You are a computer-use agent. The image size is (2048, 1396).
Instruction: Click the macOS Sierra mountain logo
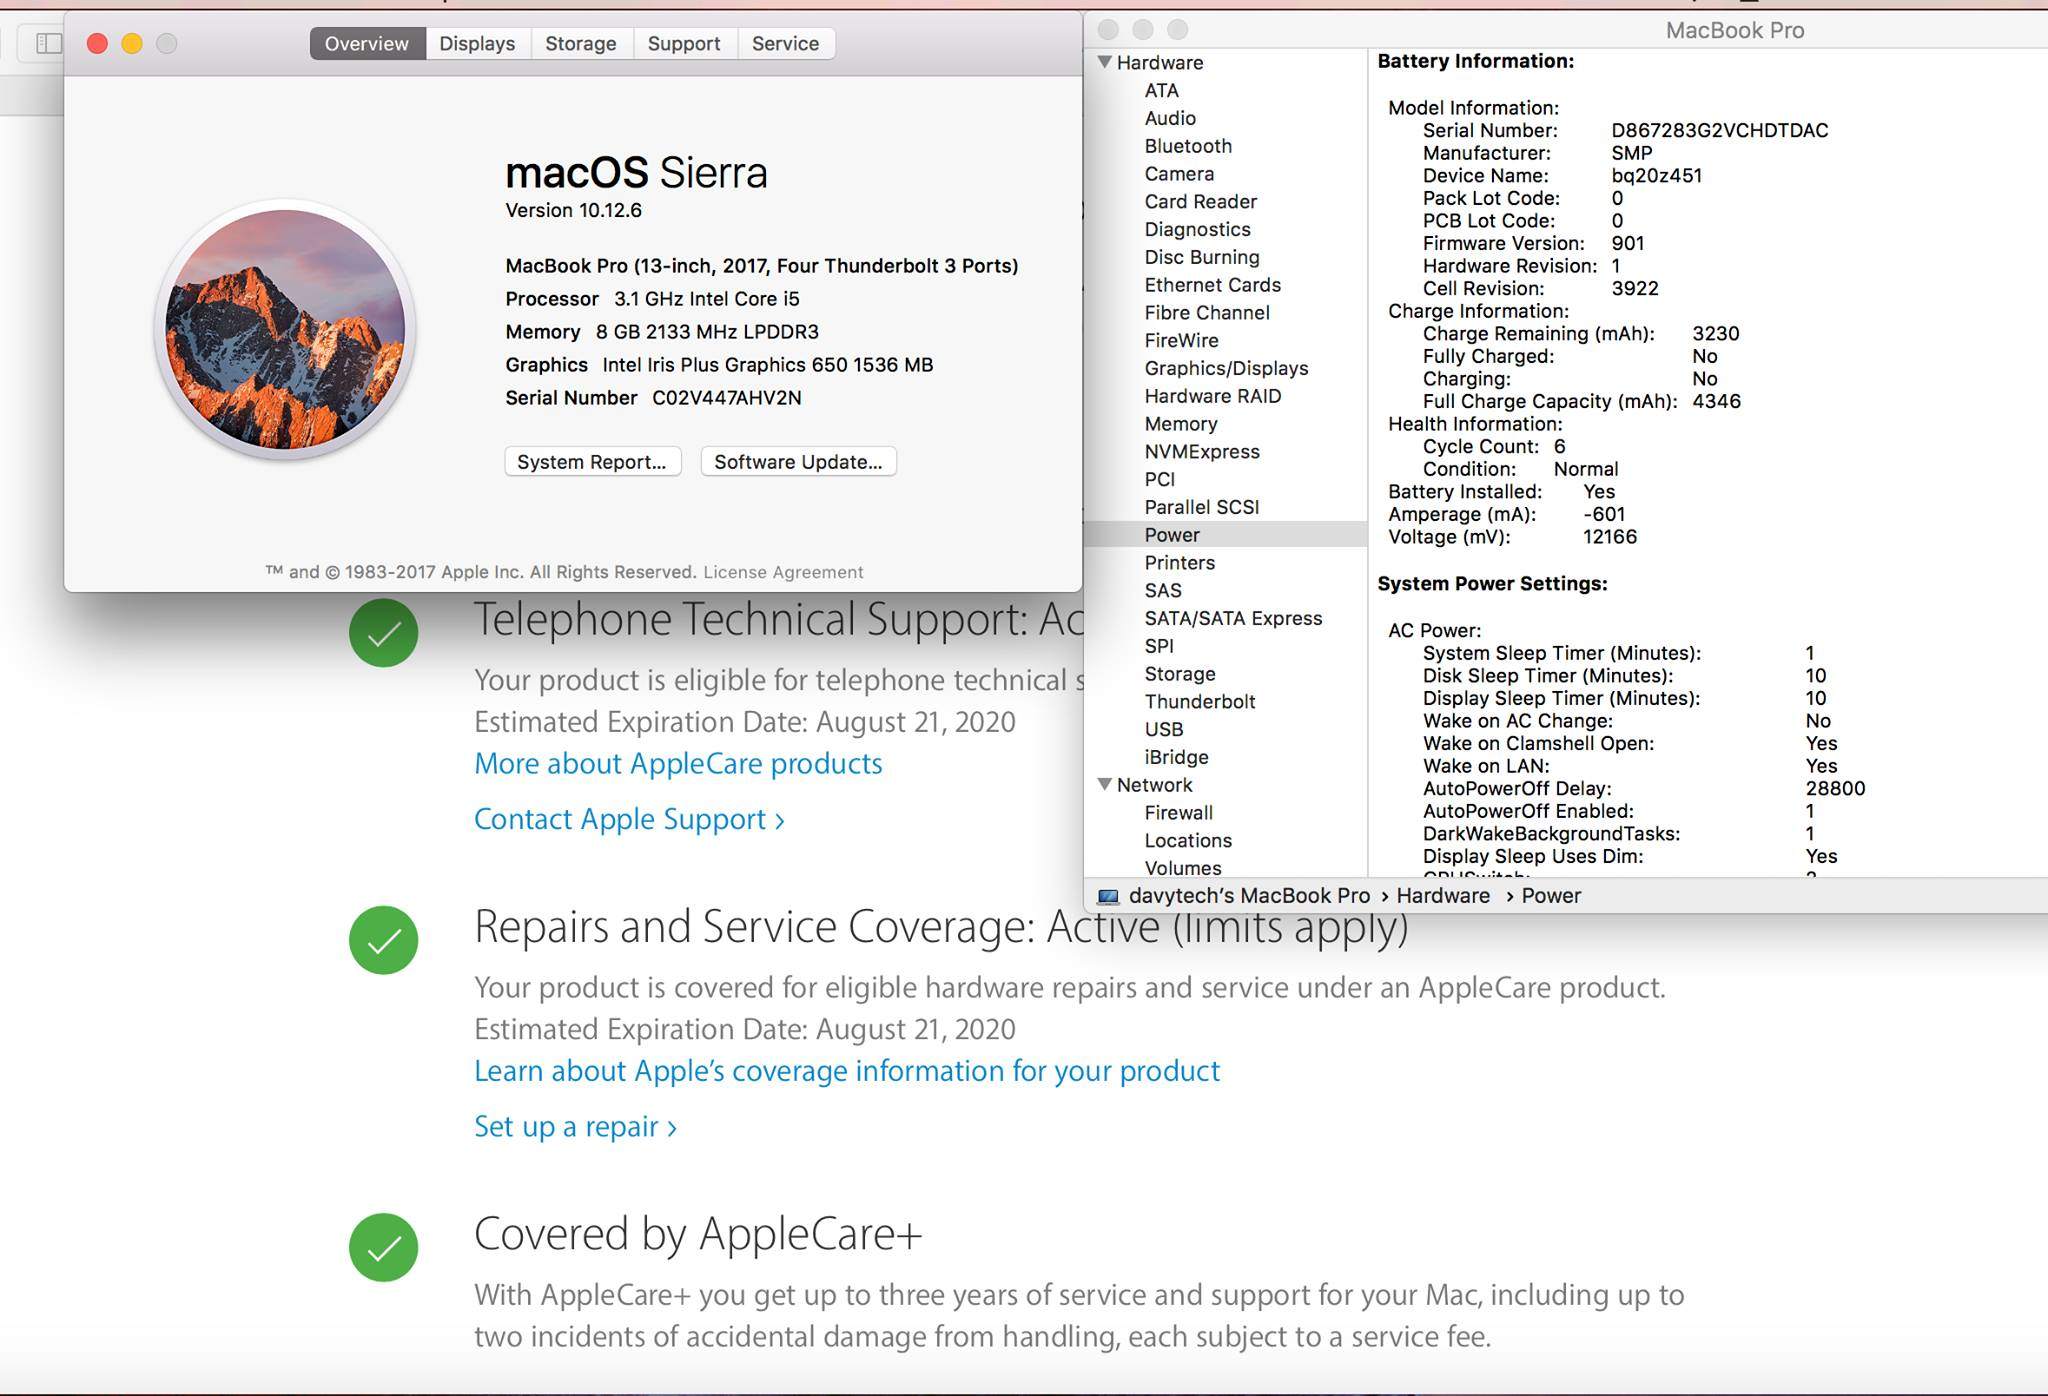coord(285,330)
